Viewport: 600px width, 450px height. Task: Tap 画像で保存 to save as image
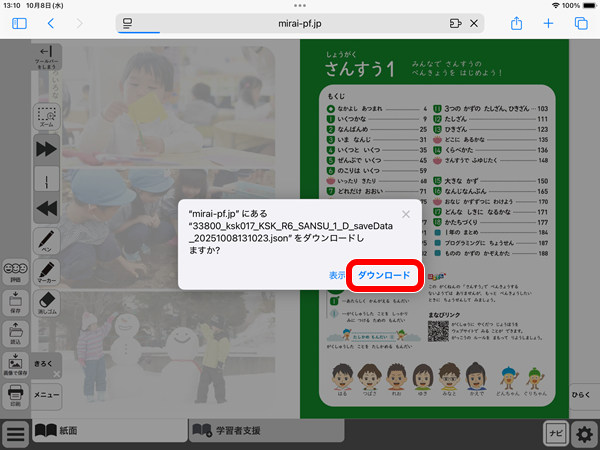(x=15, y=365)
